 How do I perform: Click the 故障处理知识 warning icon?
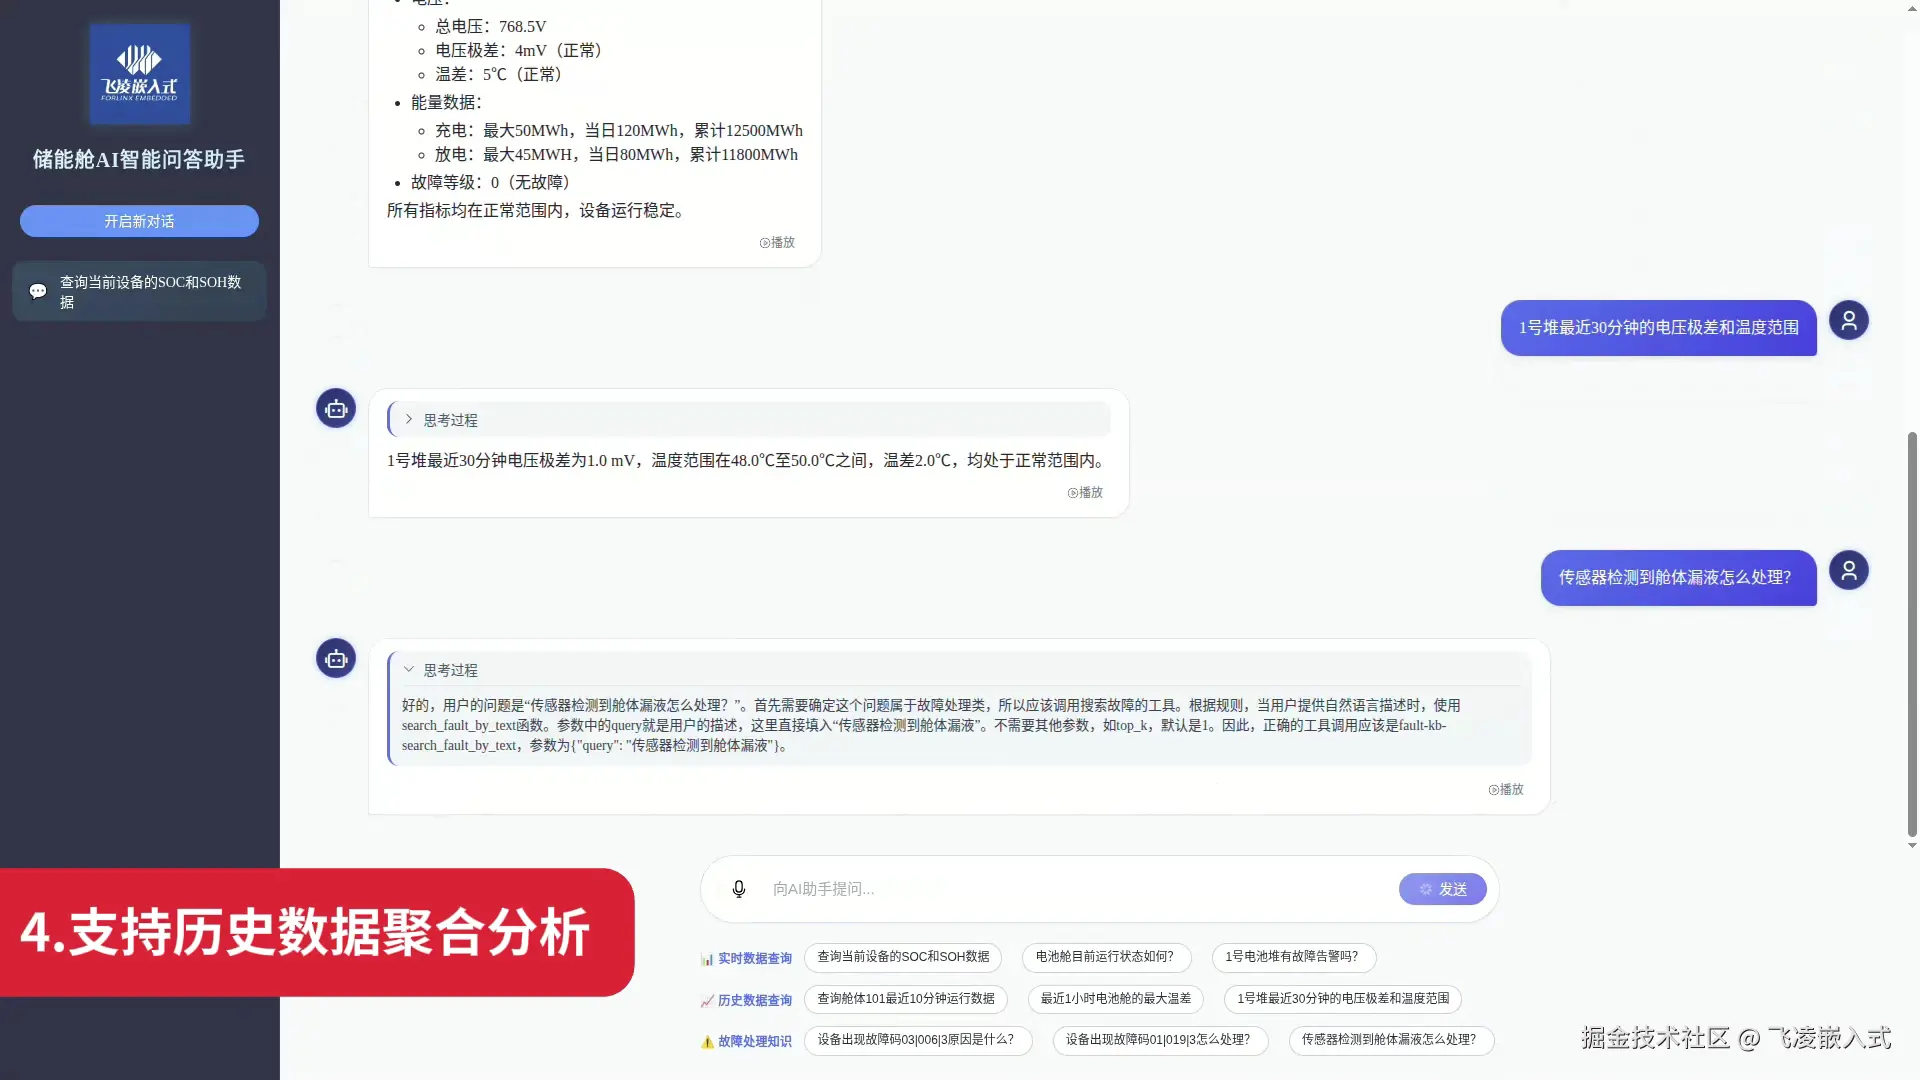[x=707, y=1041]
